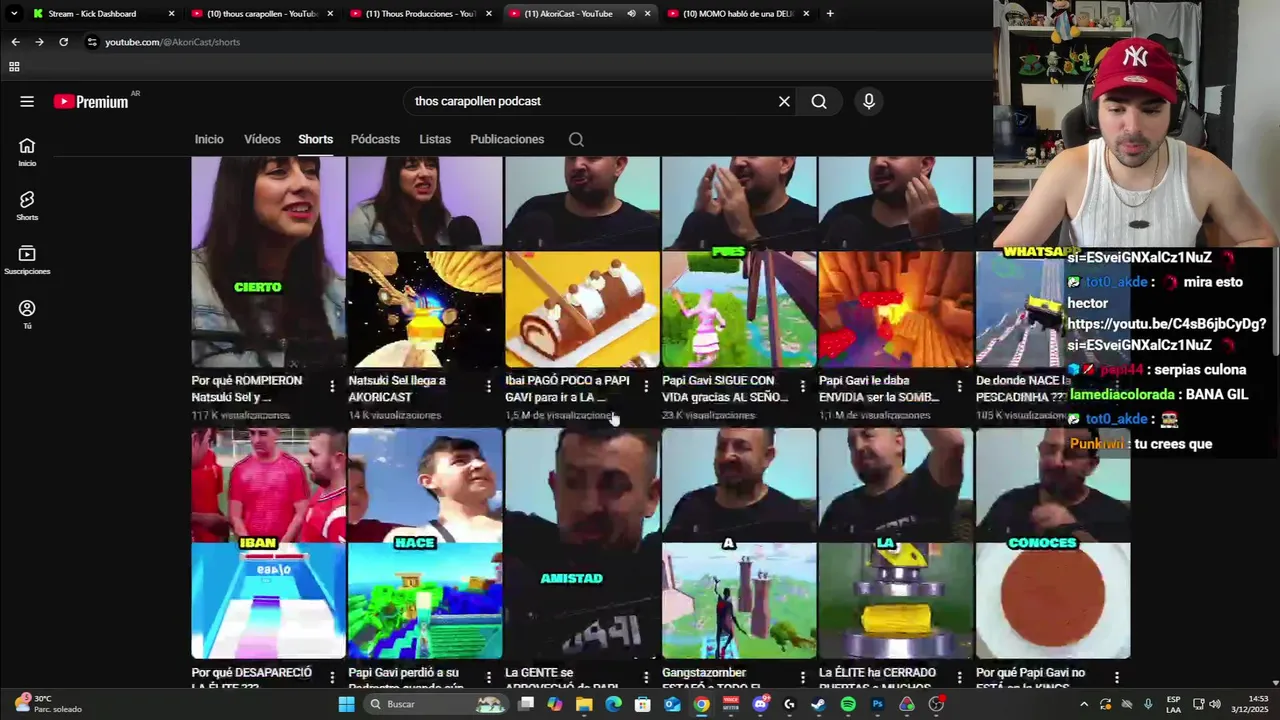Reload the page using the refresh icon
The height and width of the screenshot is (720, 1280).
pos(63,42)
